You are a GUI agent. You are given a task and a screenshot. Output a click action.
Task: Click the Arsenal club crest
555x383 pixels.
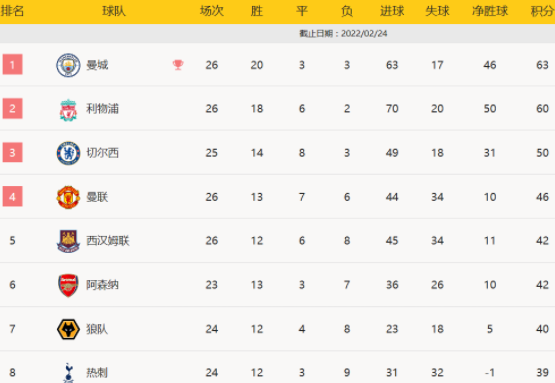point(68,285)
